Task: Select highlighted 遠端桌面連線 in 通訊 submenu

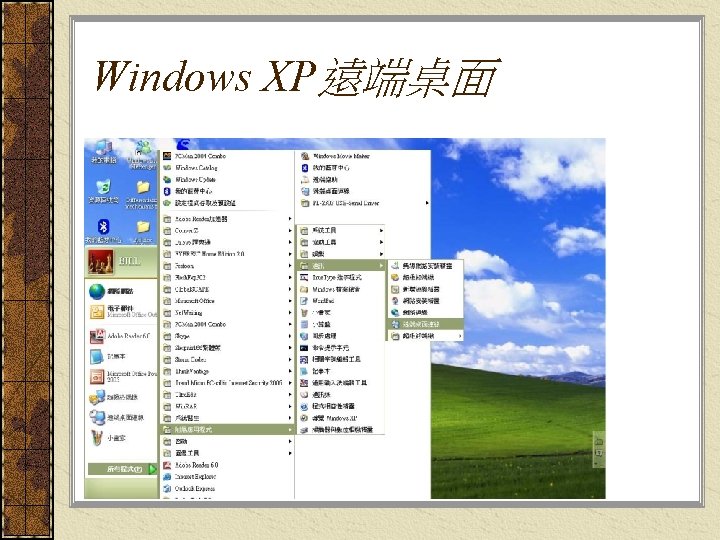Action: pos(425,324)
